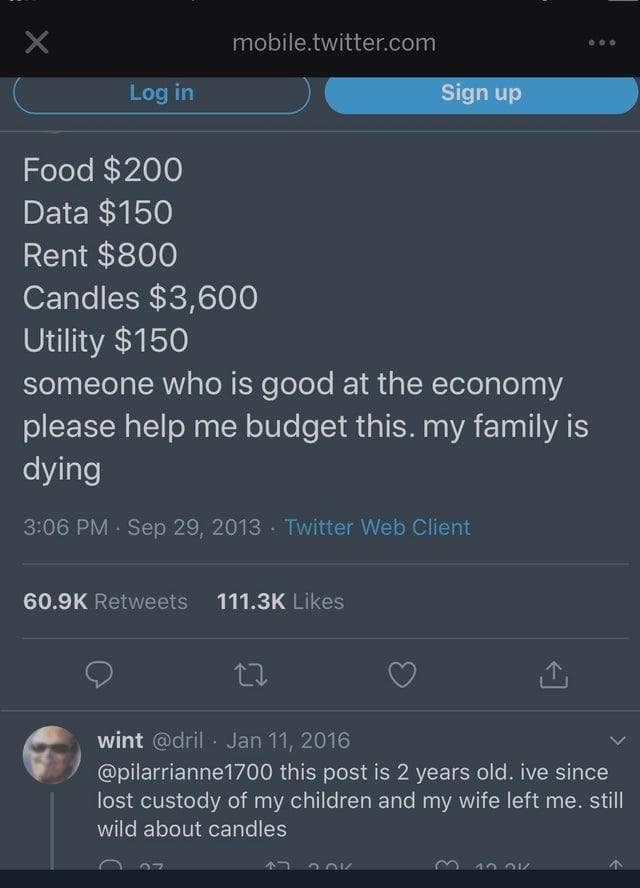The width and height of the screenshot is (640, 888).
Task: Expand the reply's chevron dropdown menu
Action: tap(618, 741)
